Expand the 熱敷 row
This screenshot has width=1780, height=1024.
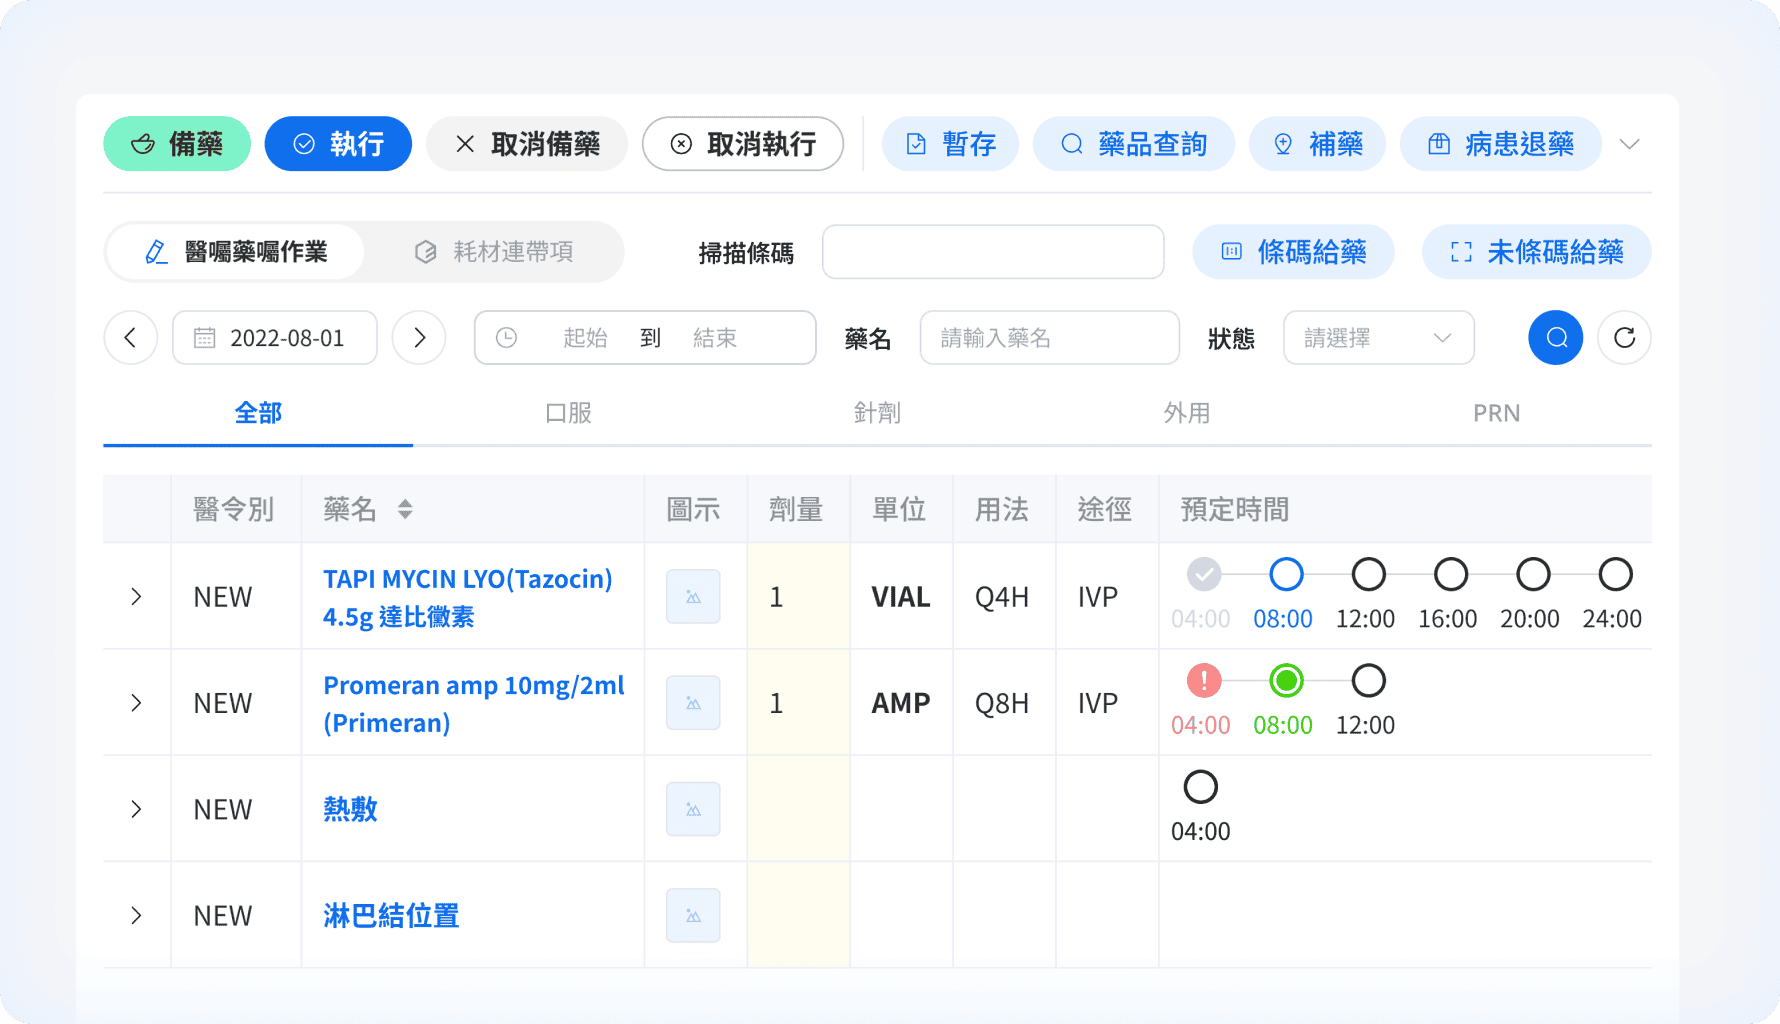pyautogui.click(x=137, y=809)
